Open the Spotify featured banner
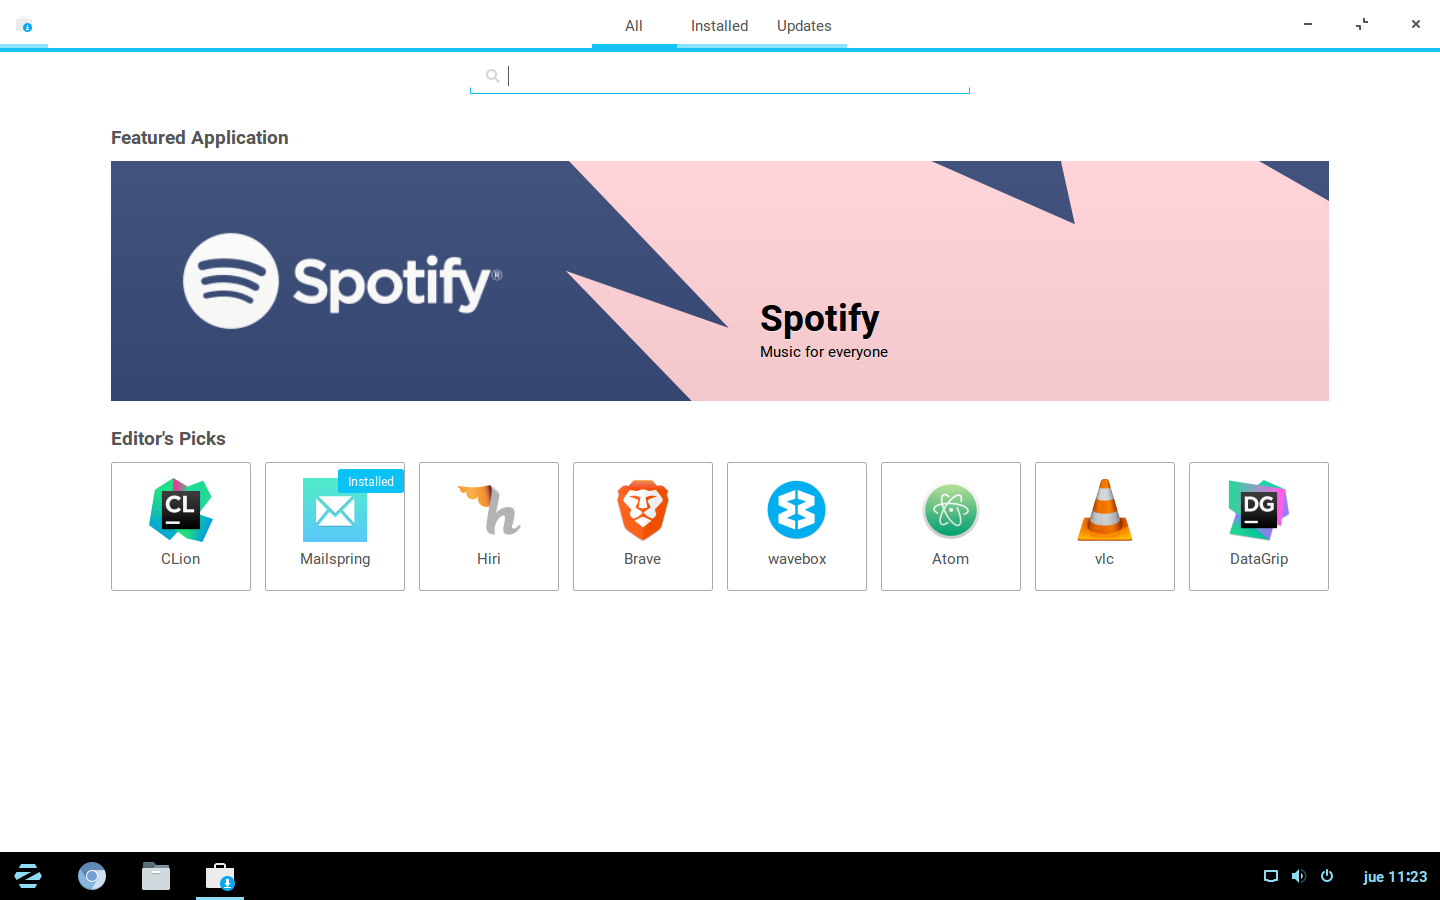The height and width of the screenshot is (900, 1440). coord(720,281)
